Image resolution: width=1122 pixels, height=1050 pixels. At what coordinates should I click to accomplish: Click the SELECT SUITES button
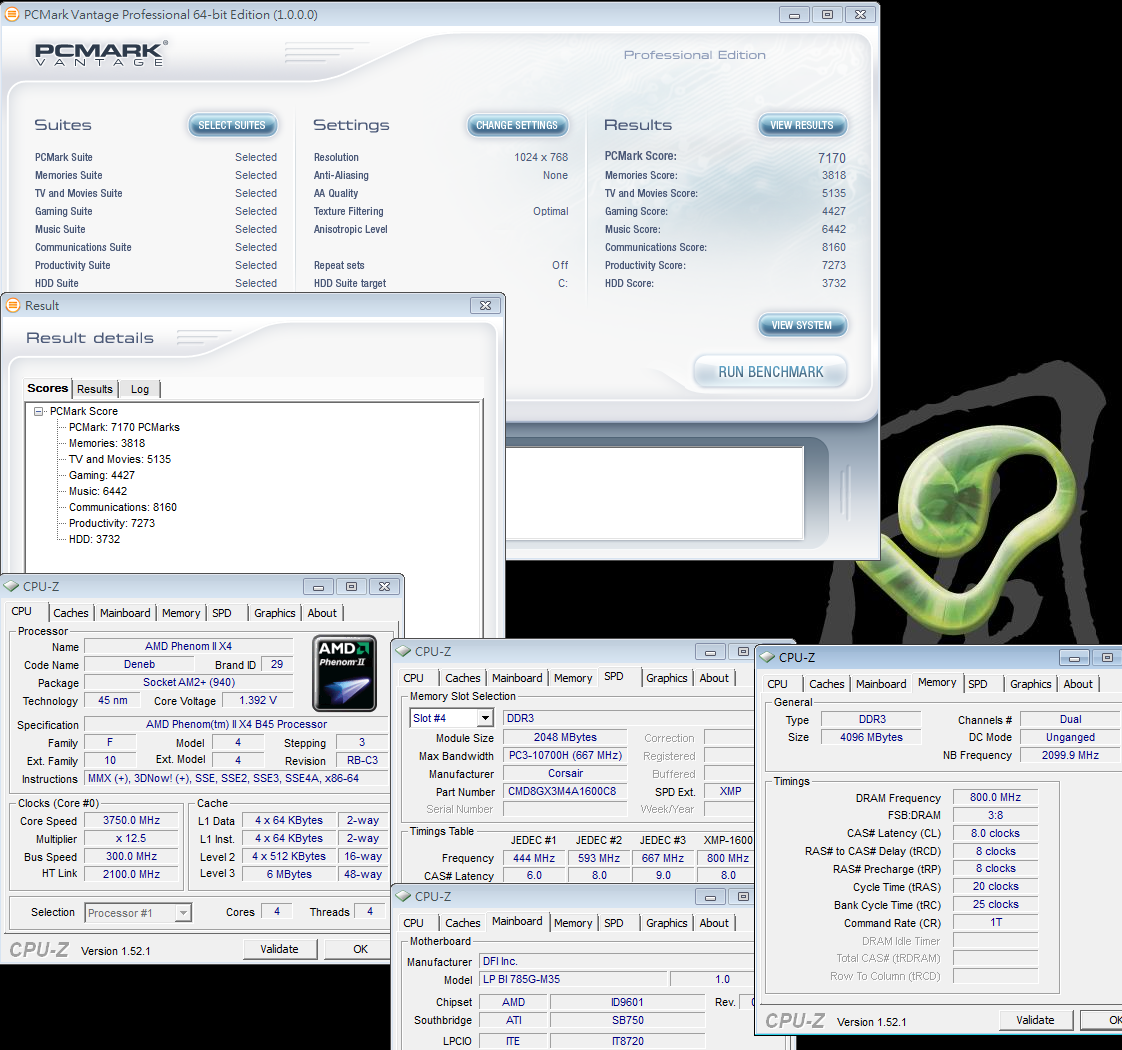pos(232,125)
